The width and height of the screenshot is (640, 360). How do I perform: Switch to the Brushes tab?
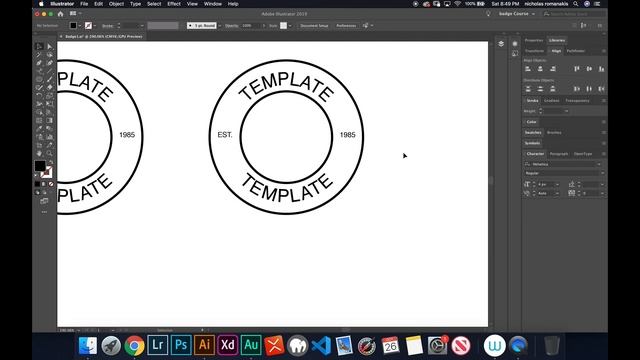pyautogui.click(x=554, y=133)
